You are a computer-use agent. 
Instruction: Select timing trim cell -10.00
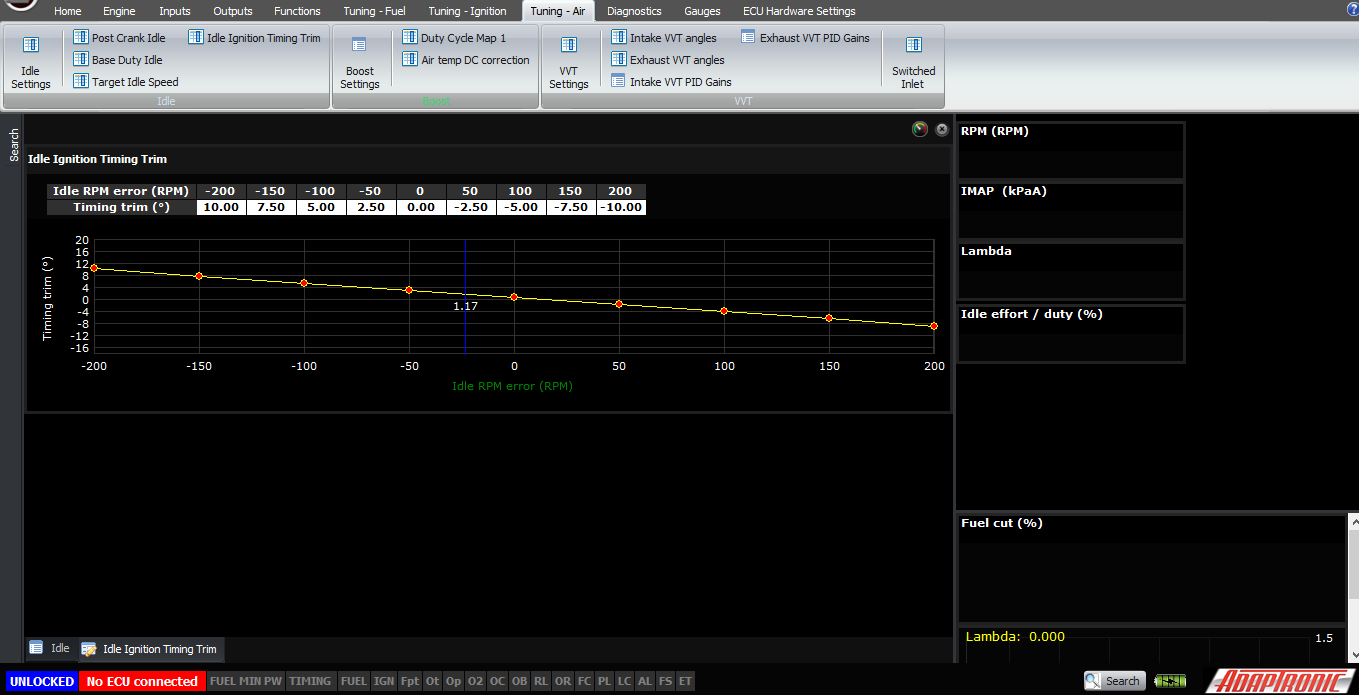[621, 207]
